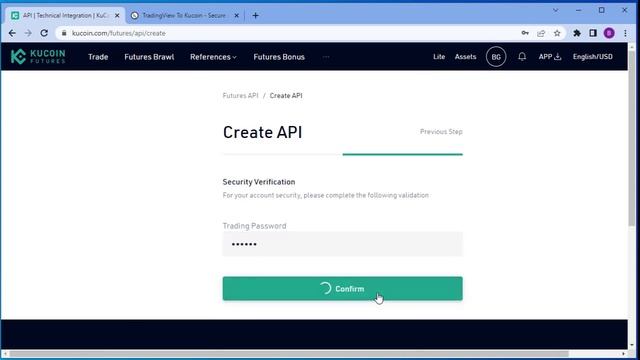Click the KuCoin Futures logo
640x360 pixels.
[x=38, y=57]
